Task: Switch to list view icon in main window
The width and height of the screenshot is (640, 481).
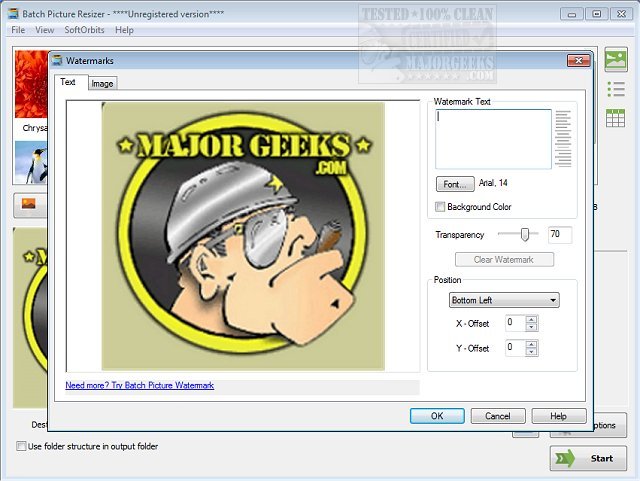Action: tap(616, 89)
